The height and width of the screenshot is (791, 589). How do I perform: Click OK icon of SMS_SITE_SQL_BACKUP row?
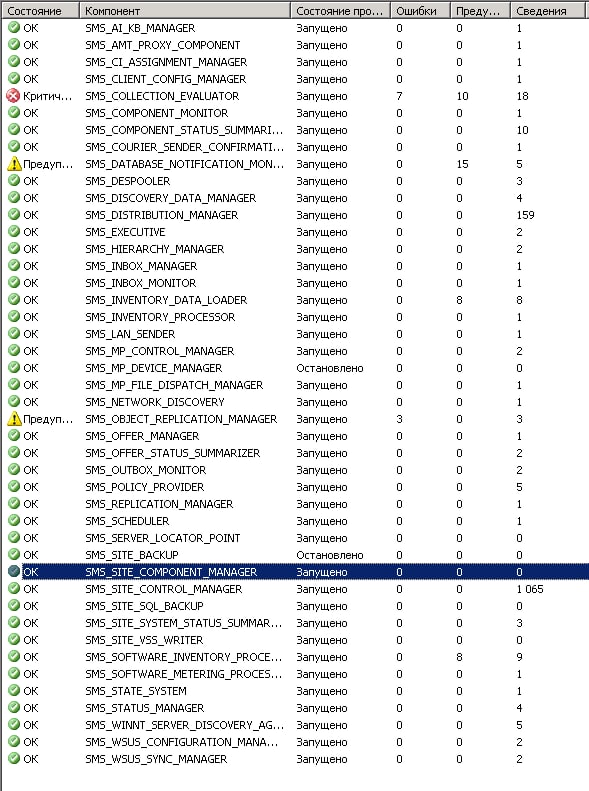click(14, 605)
